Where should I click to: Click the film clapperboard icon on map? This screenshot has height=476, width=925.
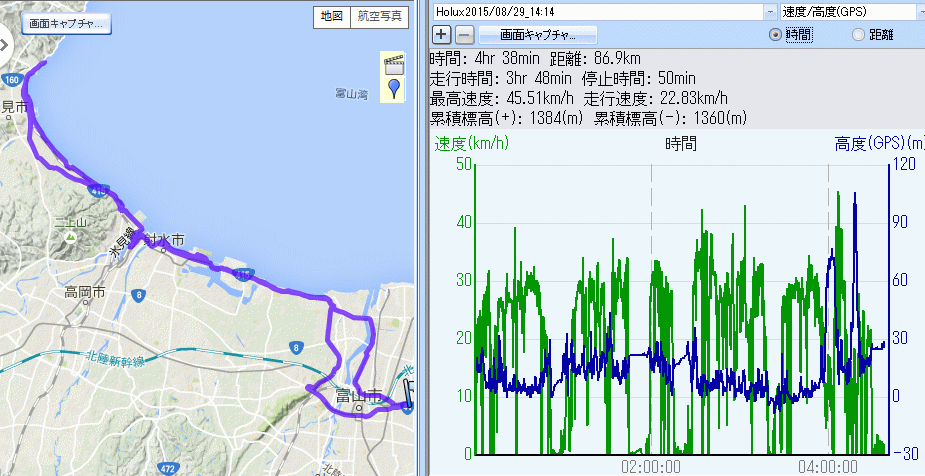[394, 64]
